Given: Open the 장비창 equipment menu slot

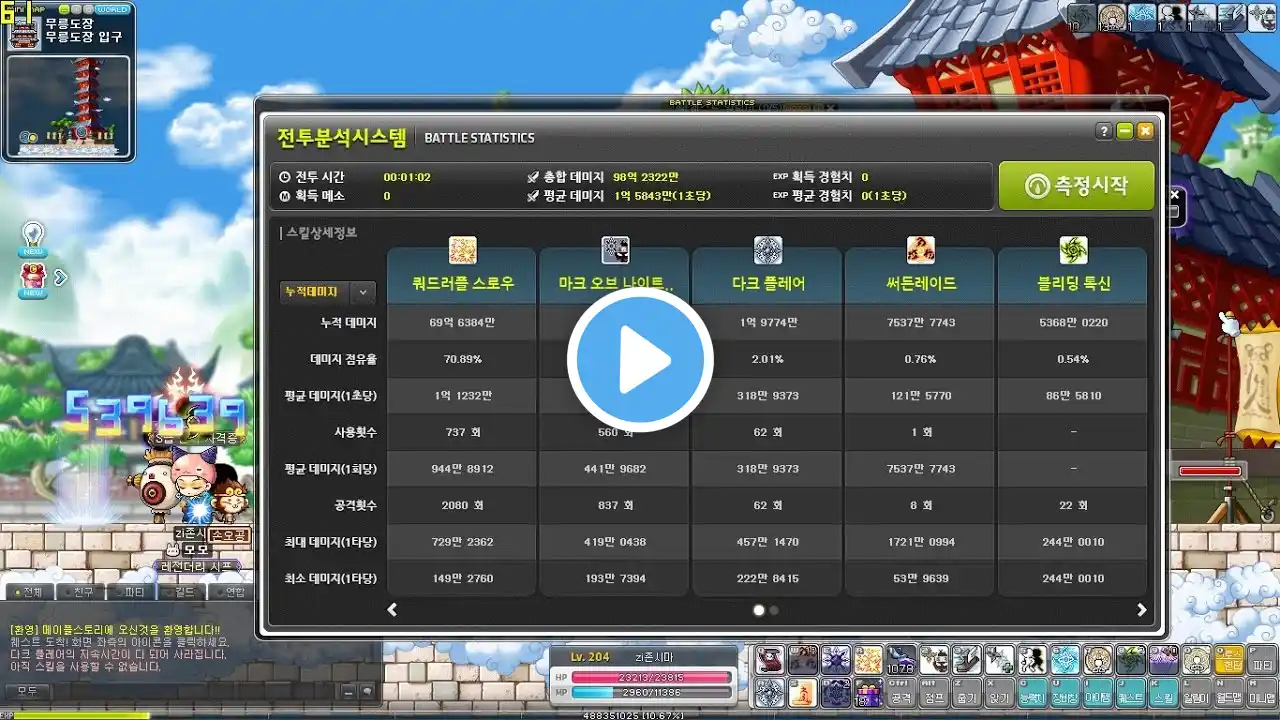Looking at the screenshot, I should click(x=1066, y=693).
